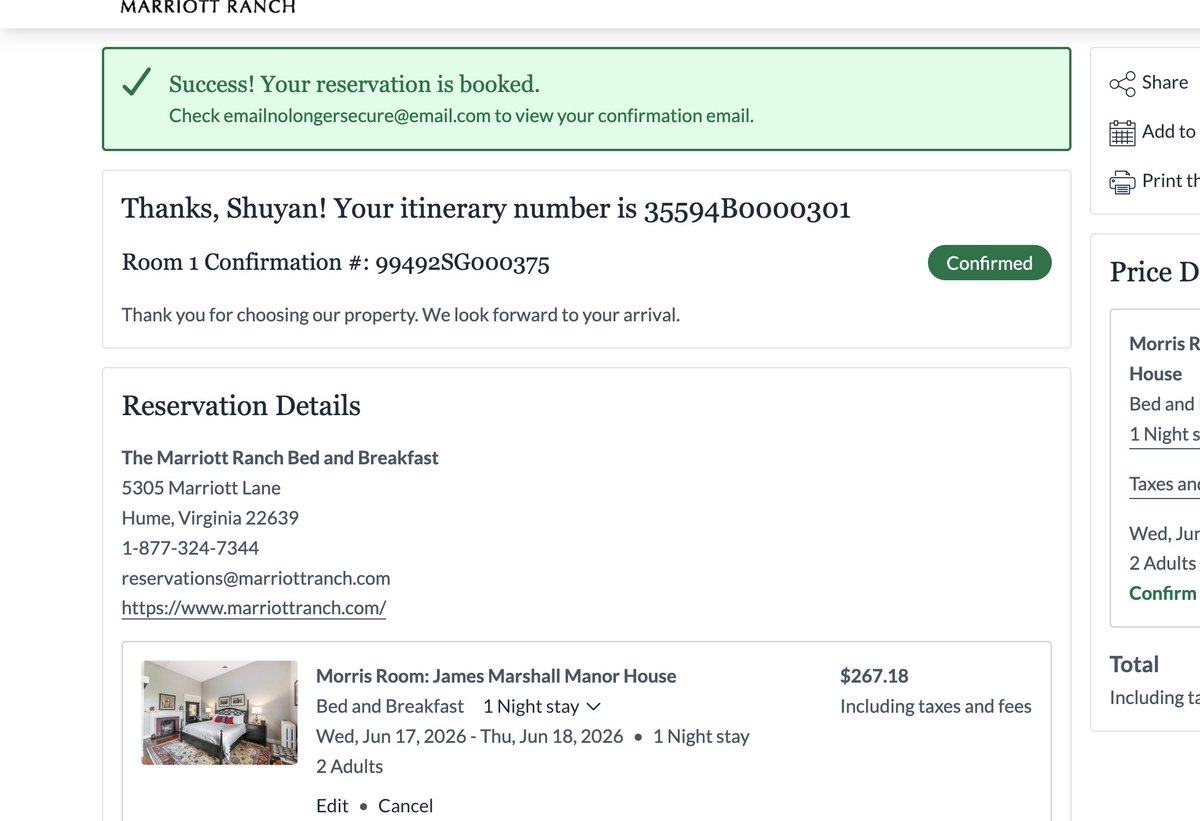Click the Success! Your reservation is booked heading
This screenshot has width=1200, height=821.
click(354, 84)
